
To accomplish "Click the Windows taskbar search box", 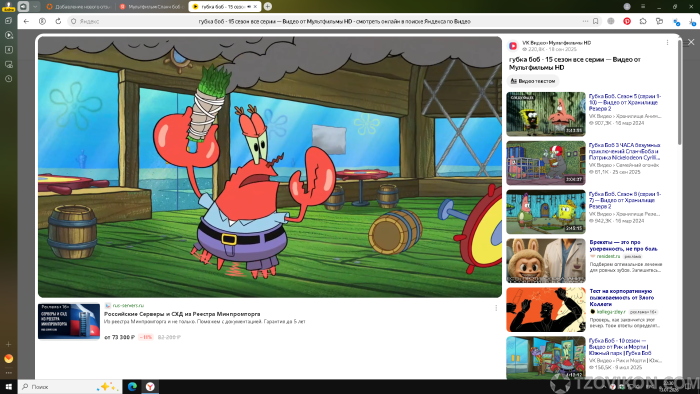I will tap(70, 386).
